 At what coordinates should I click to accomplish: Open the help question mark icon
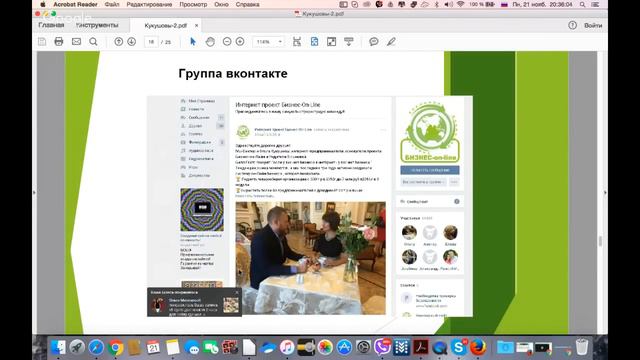point(572,25)
